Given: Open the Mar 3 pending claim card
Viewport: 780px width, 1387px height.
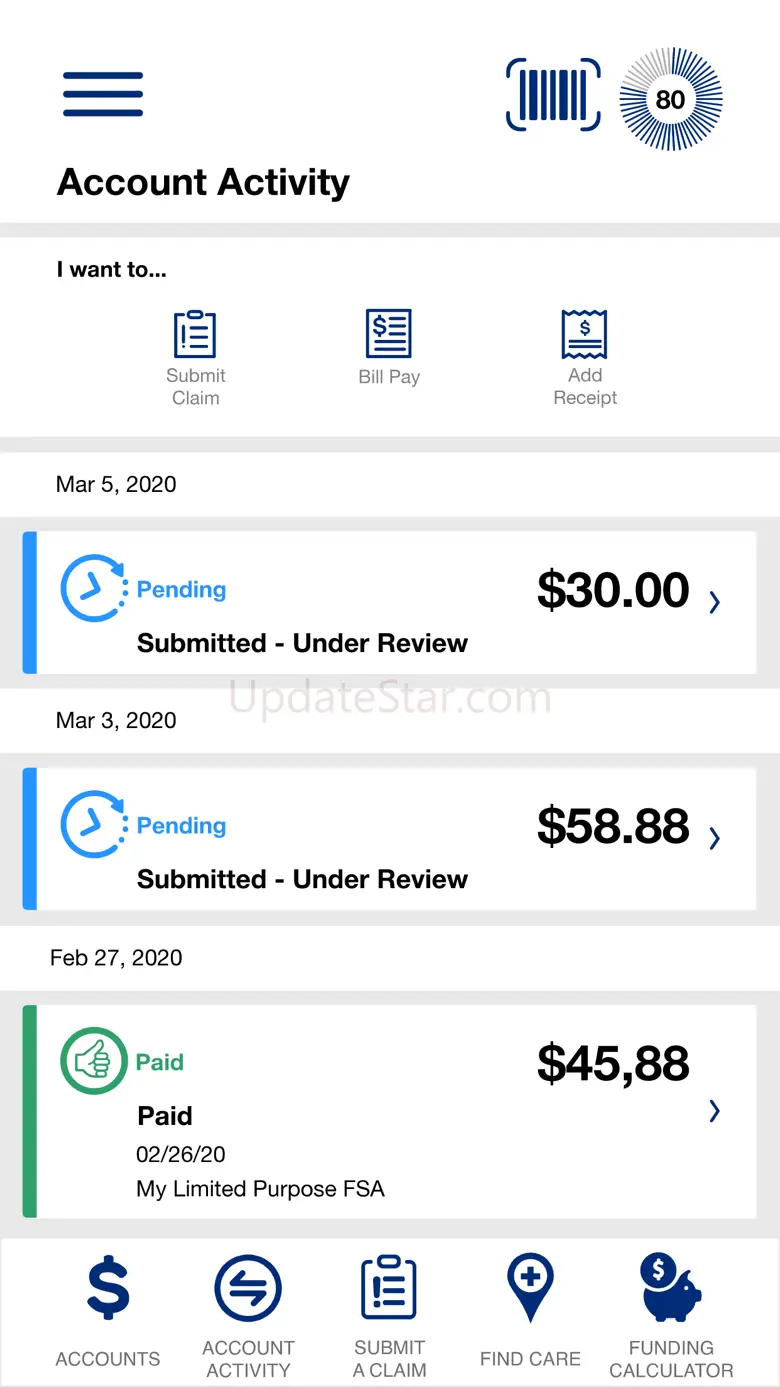Looking at the screenshot, I should [389, 838].
